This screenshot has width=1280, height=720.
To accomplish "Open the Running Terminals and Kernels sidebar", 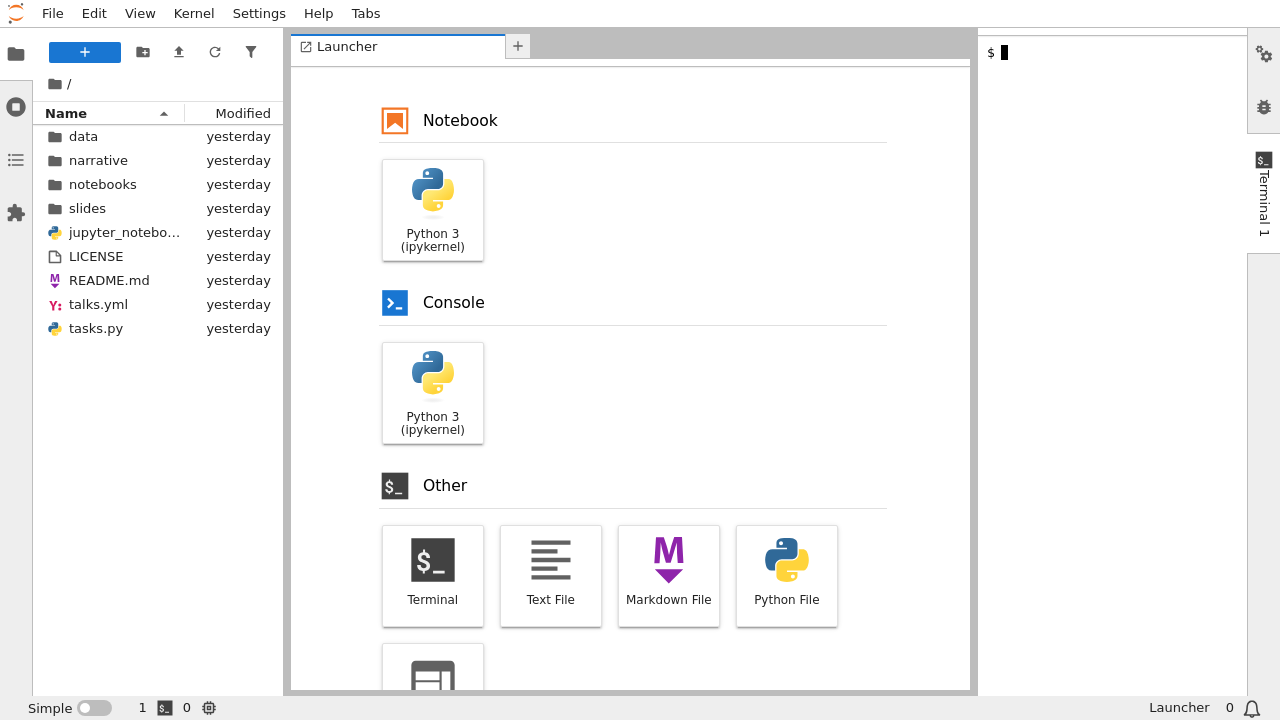I will pyautogui.click(x=16, y=107).
